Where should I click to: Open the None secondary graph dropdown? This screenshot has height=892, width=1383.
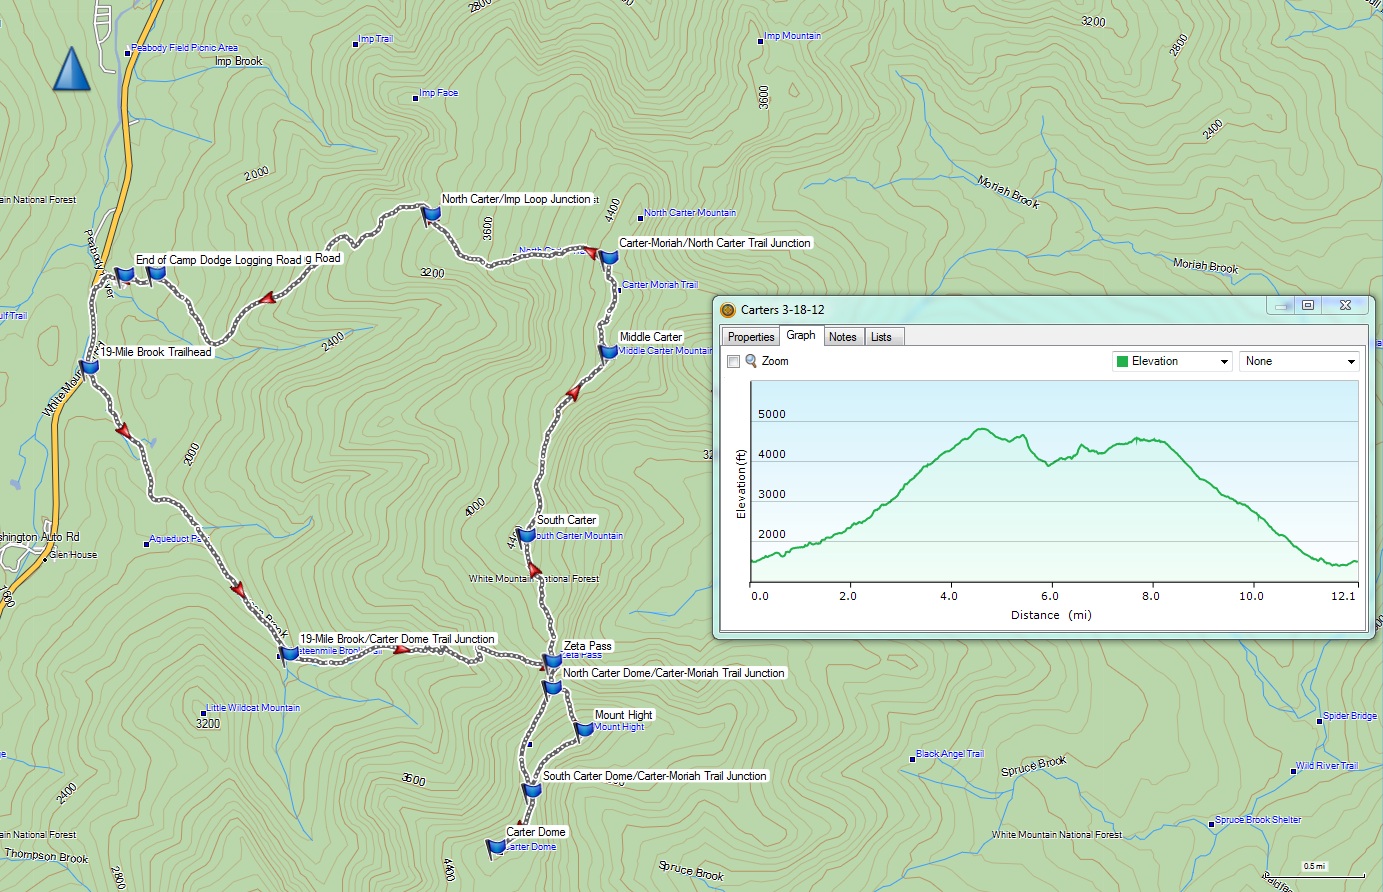pyautogui.click(x=1299, y=361)
